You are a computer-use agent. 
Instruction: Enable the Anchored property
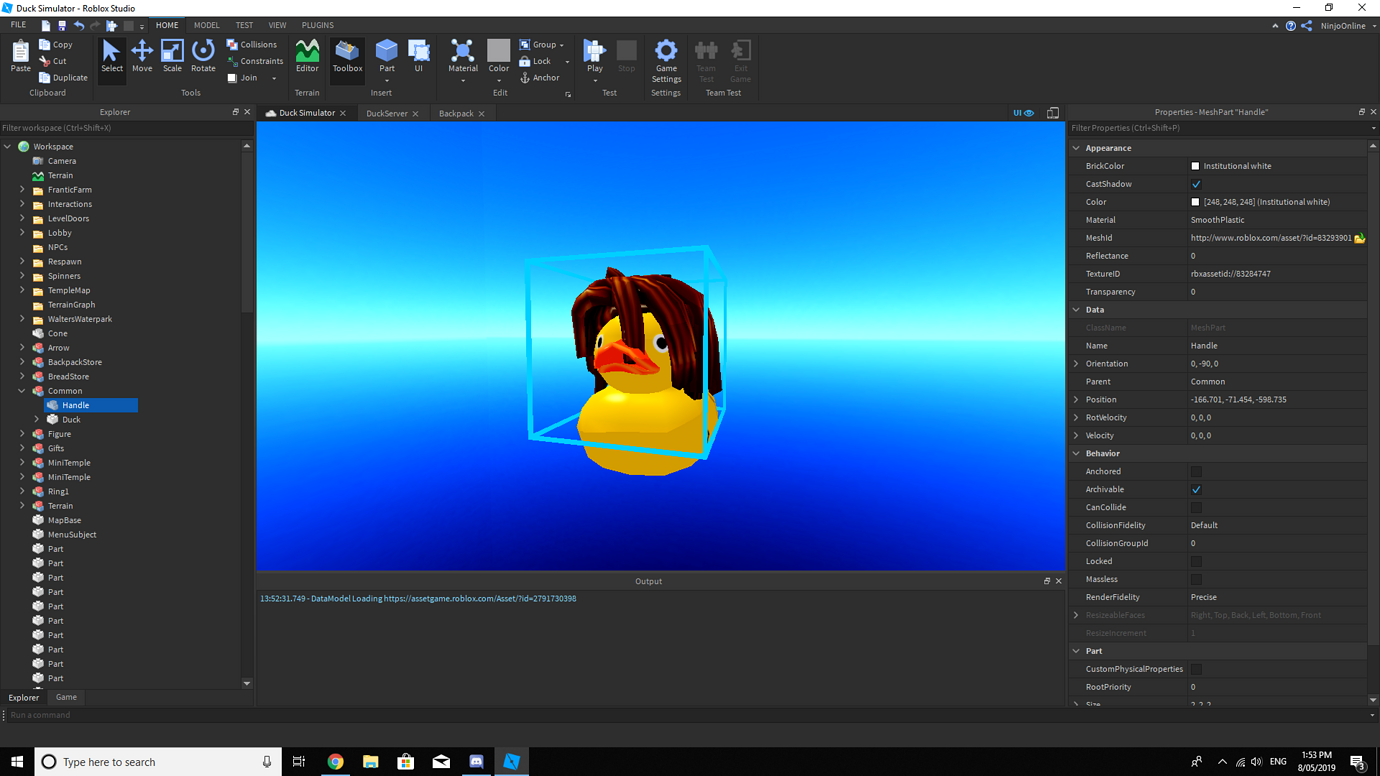click(1195, 471)
